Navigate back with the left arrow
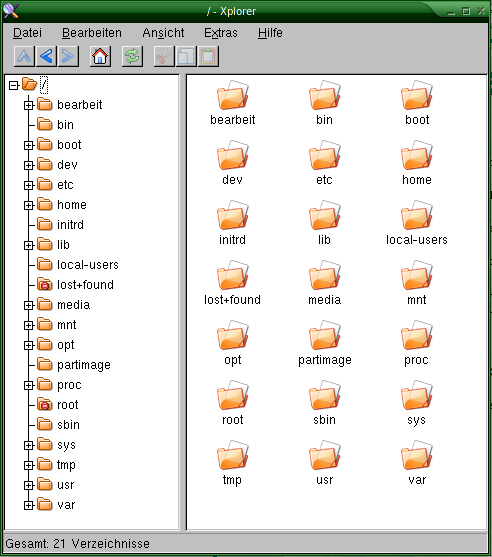 click(x=46, y=56)
